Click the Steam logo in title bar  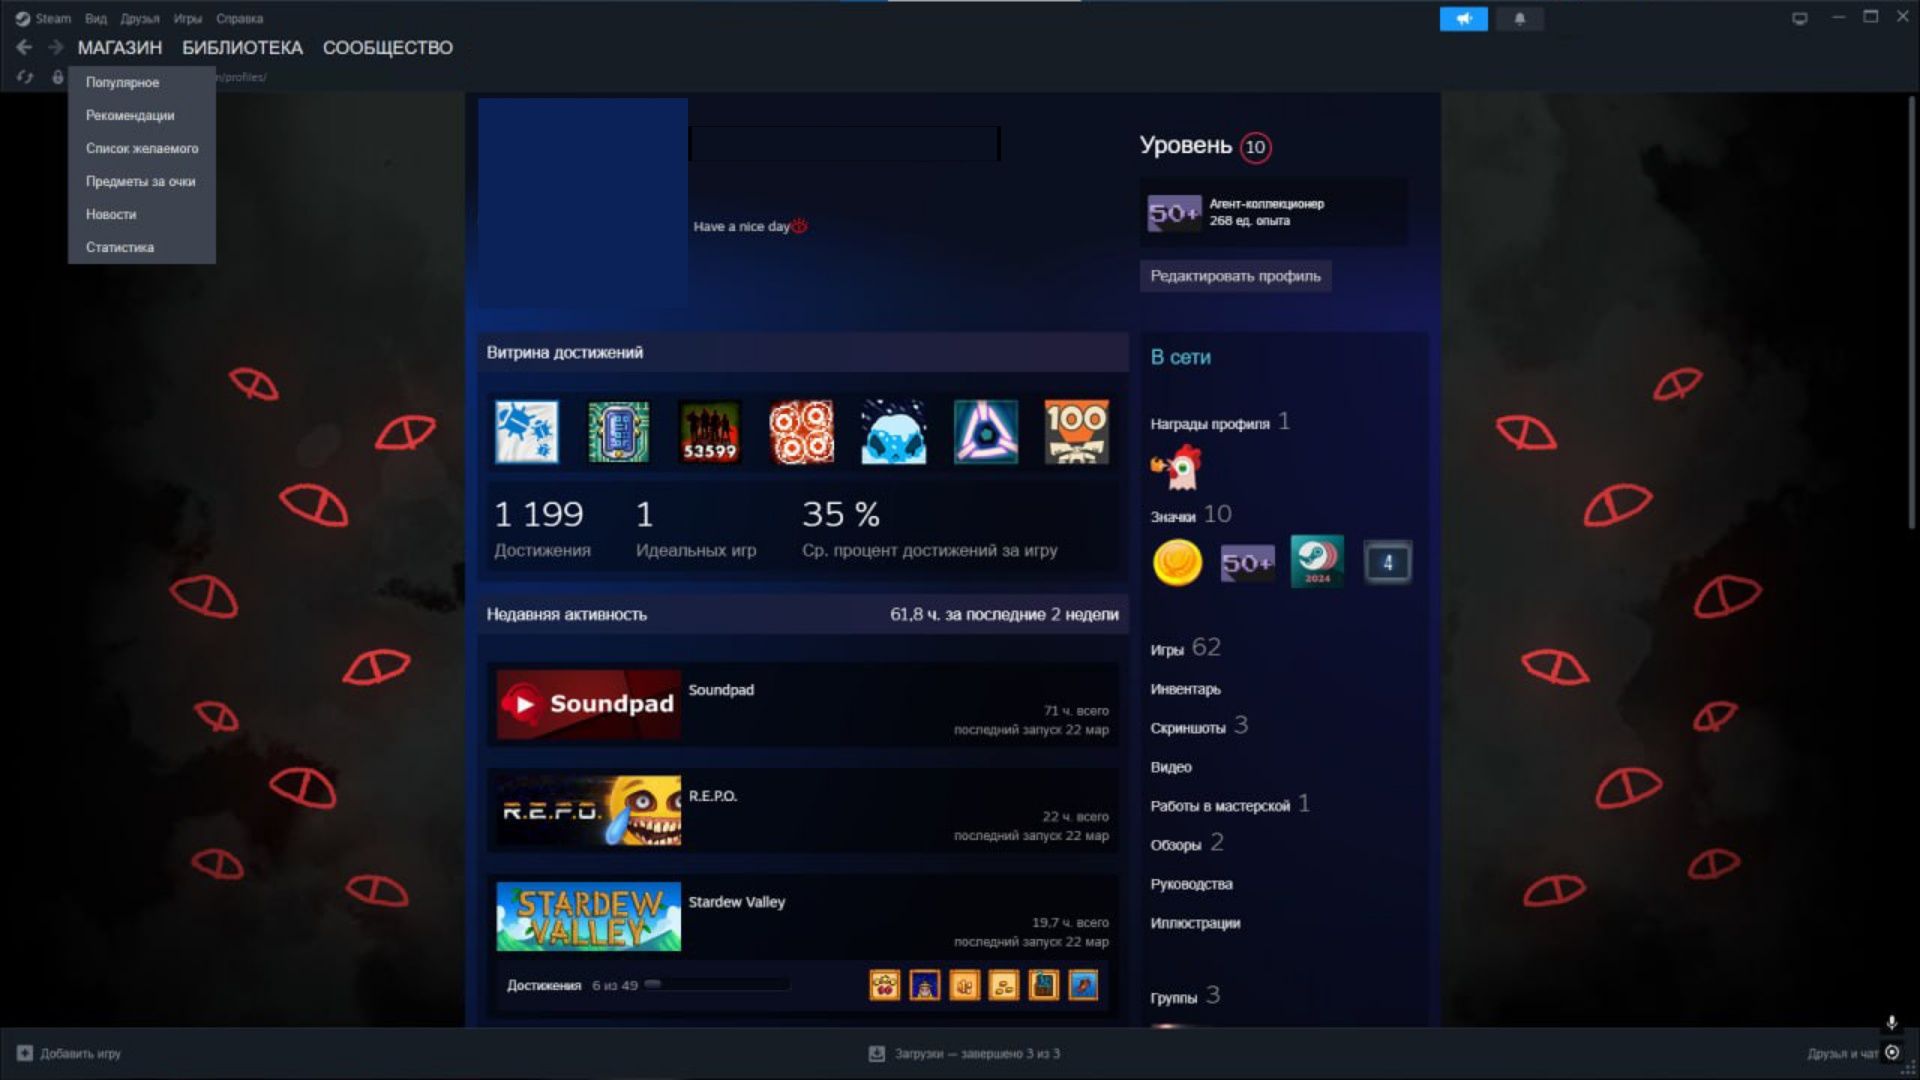pyautogui.click(x=23, y=18)
